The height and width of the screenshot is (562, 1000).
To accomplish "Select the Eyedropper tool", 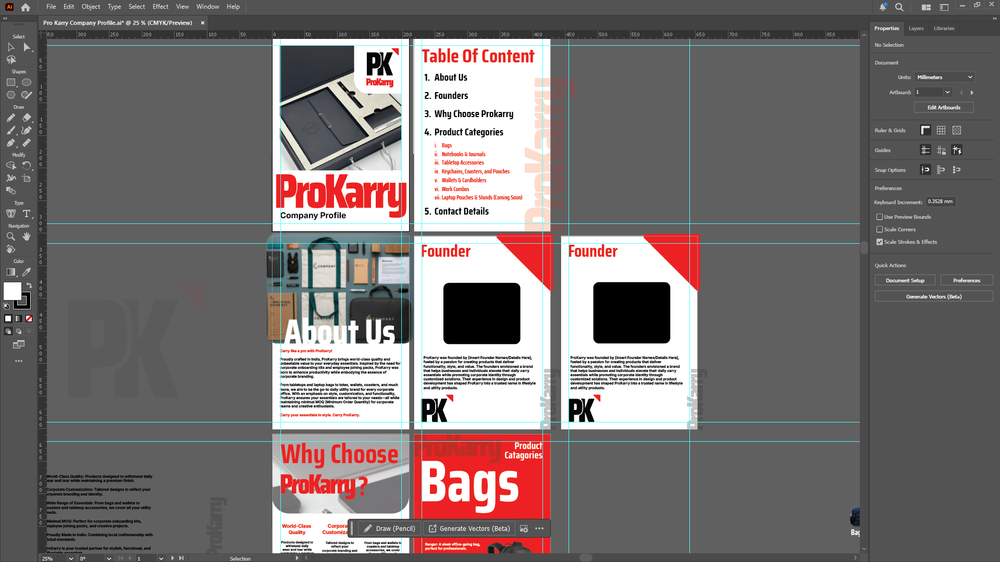I will click(x=27, y=272).
